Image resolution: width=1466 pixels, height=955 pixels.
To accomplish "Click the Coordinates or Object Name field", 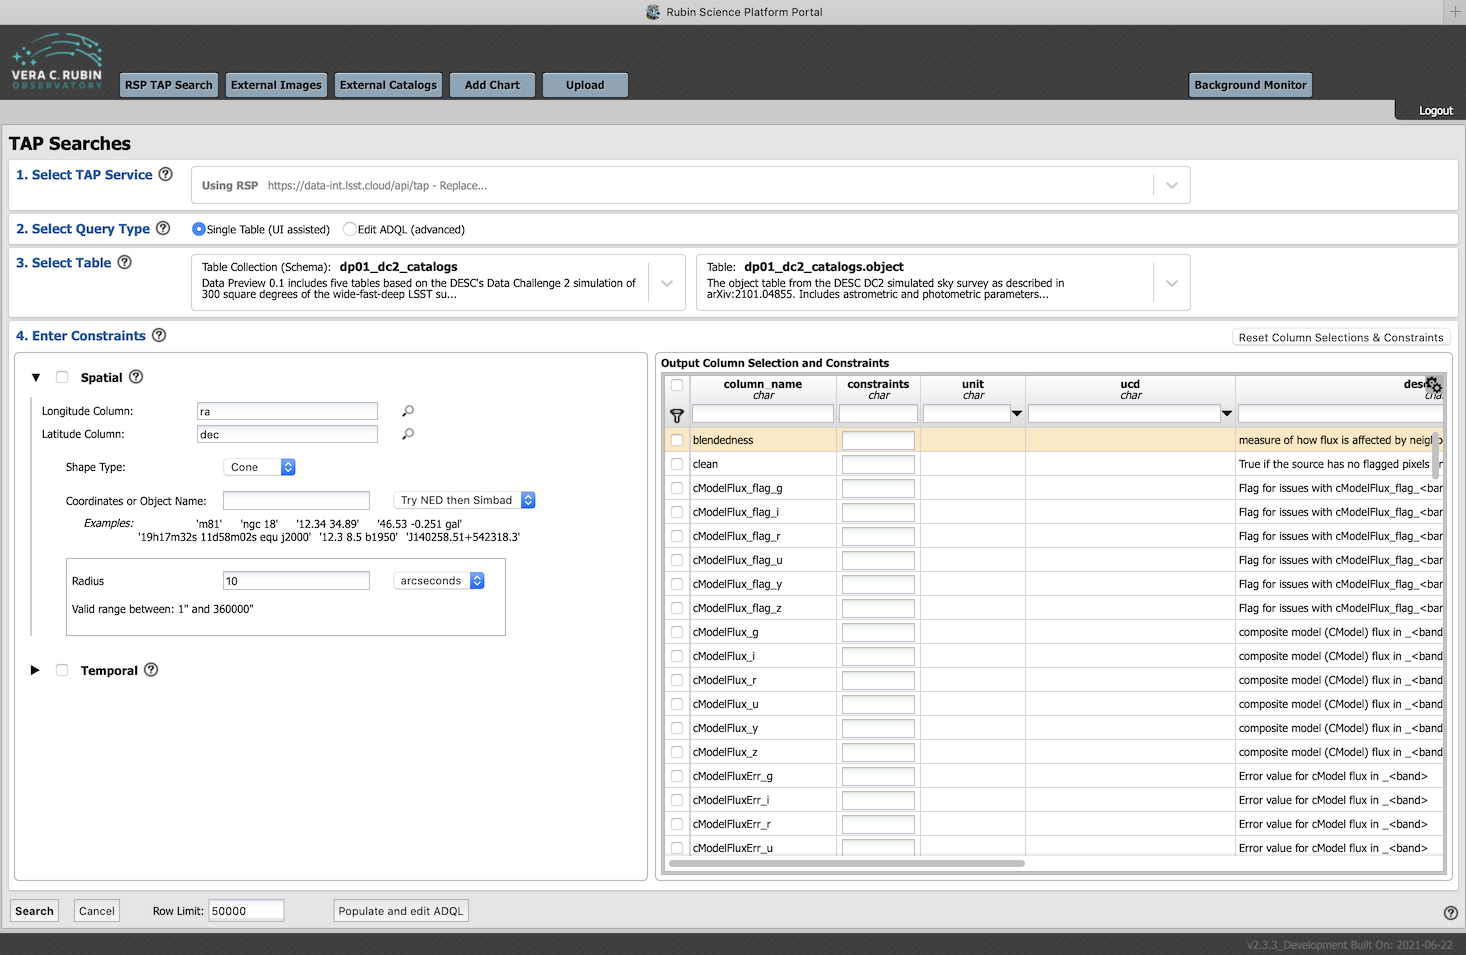I will click(x=296, y=501).
